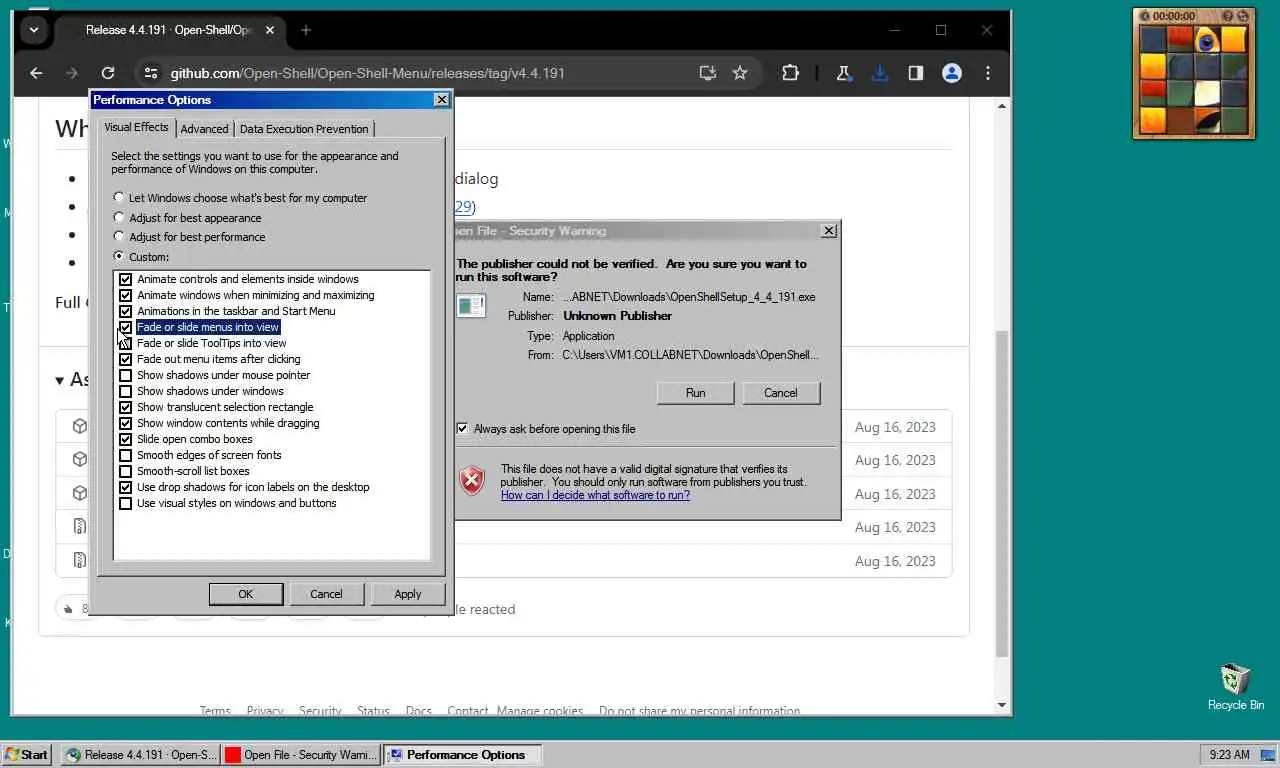Click the install app icon in address bar
This screenshot has width=1280, height=768.
tap(707, 73)
